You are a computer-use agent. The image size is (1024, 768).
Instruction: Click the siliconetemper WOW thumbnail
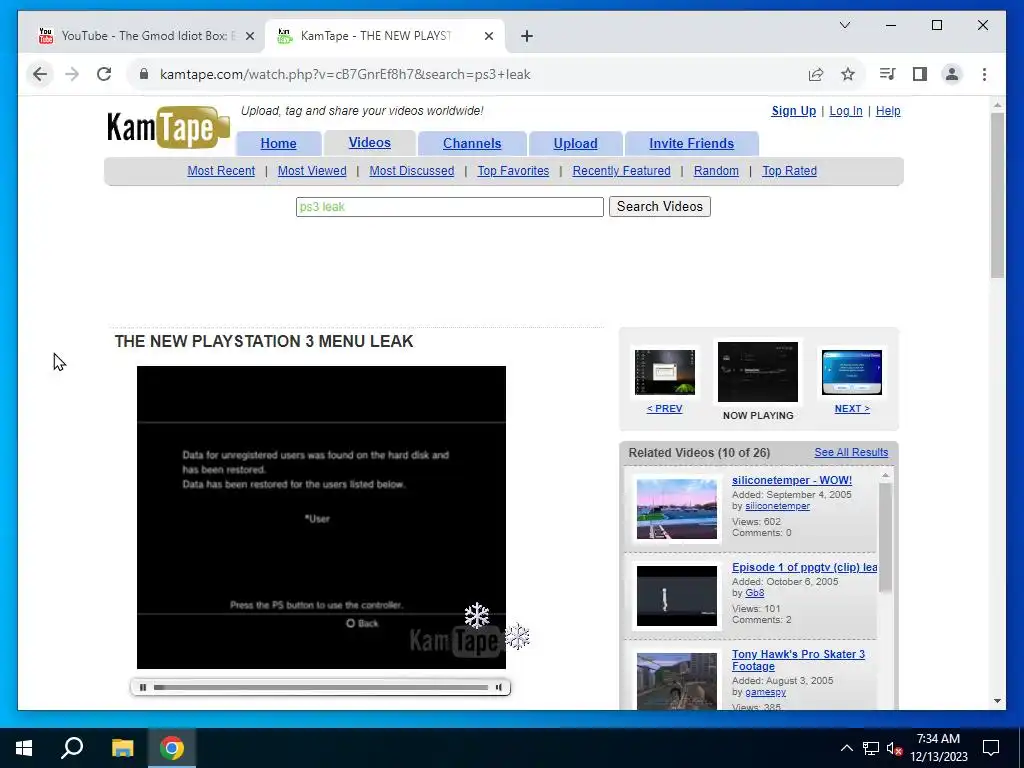(677, 509)
